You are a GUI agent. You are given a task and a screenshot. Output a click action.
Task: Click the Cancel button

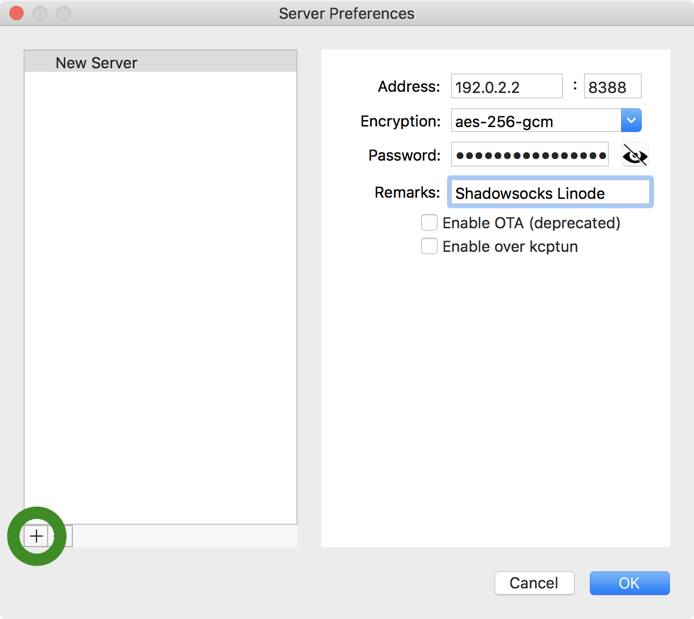pos(533,583)
